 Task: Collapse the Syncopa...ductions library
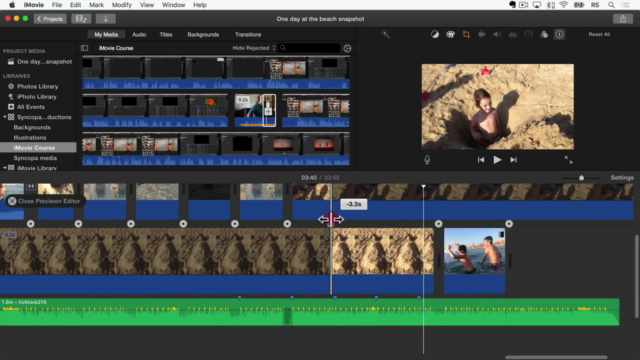pos(5,117)
